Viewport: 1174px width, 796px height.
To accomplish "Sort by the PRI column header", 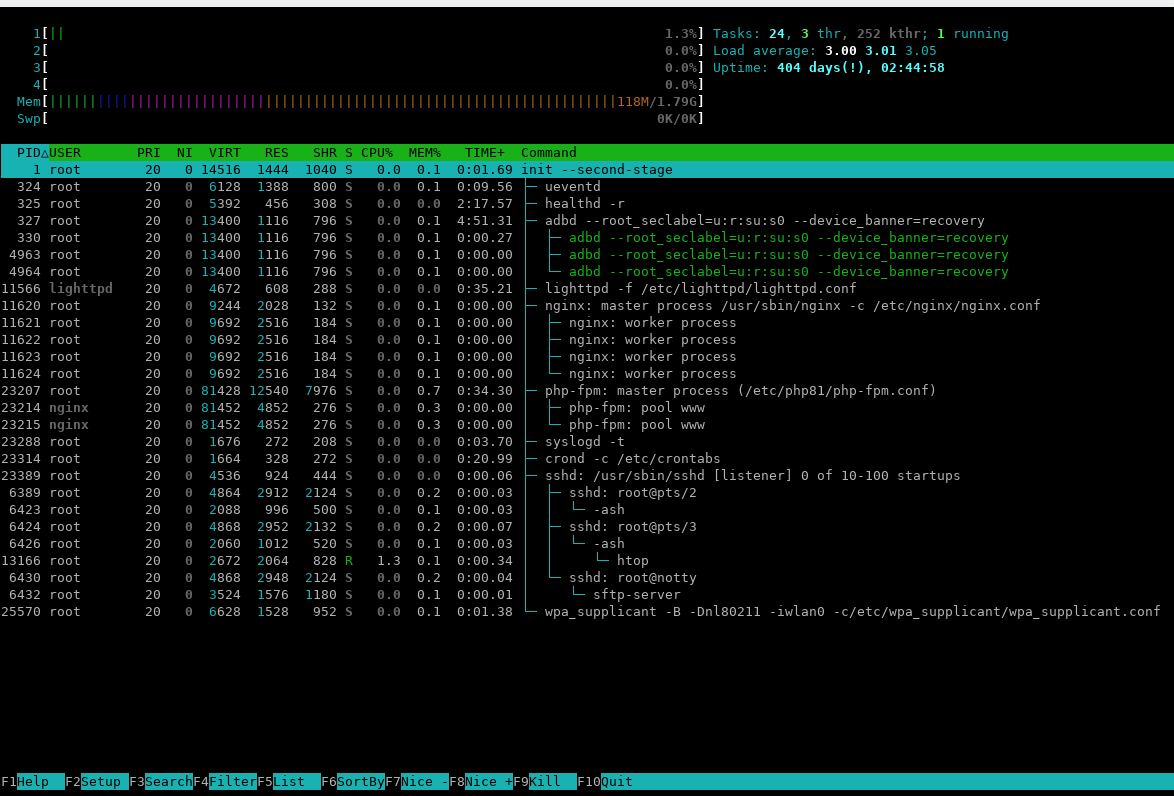I will 148,153.
